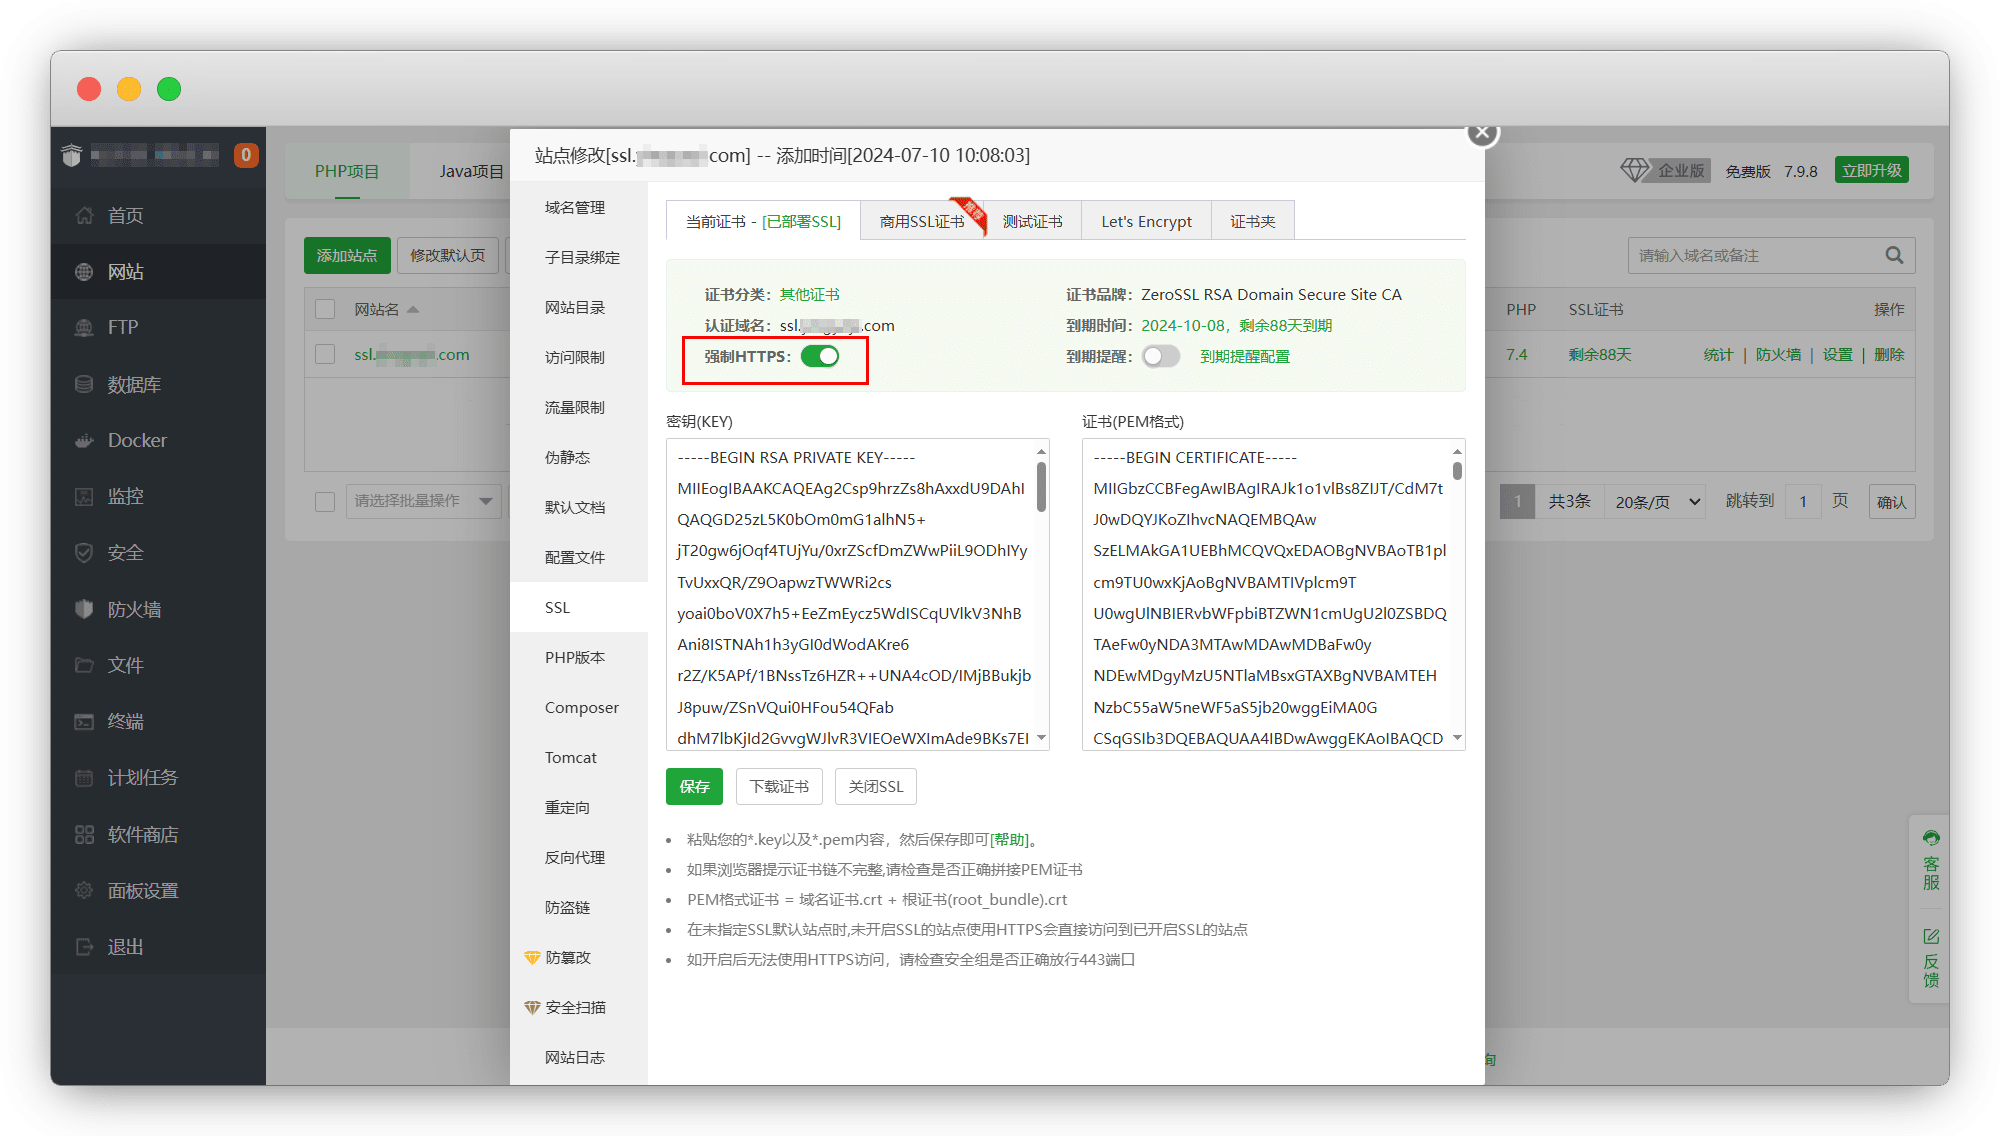Click the search magnifier icon

[x=1894, y=256]
